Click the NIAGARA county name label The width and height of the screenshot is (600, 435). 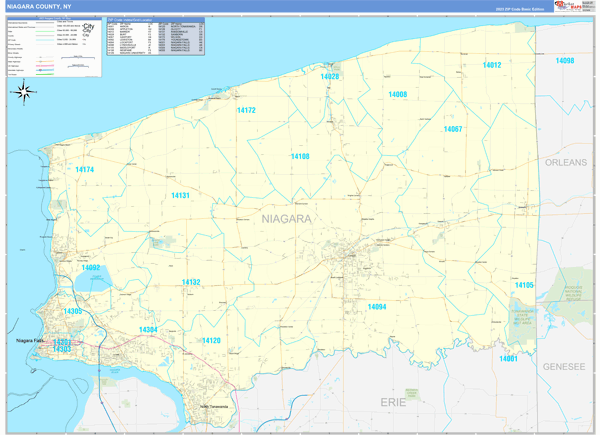pyautogui.click(x=286, y=218)
